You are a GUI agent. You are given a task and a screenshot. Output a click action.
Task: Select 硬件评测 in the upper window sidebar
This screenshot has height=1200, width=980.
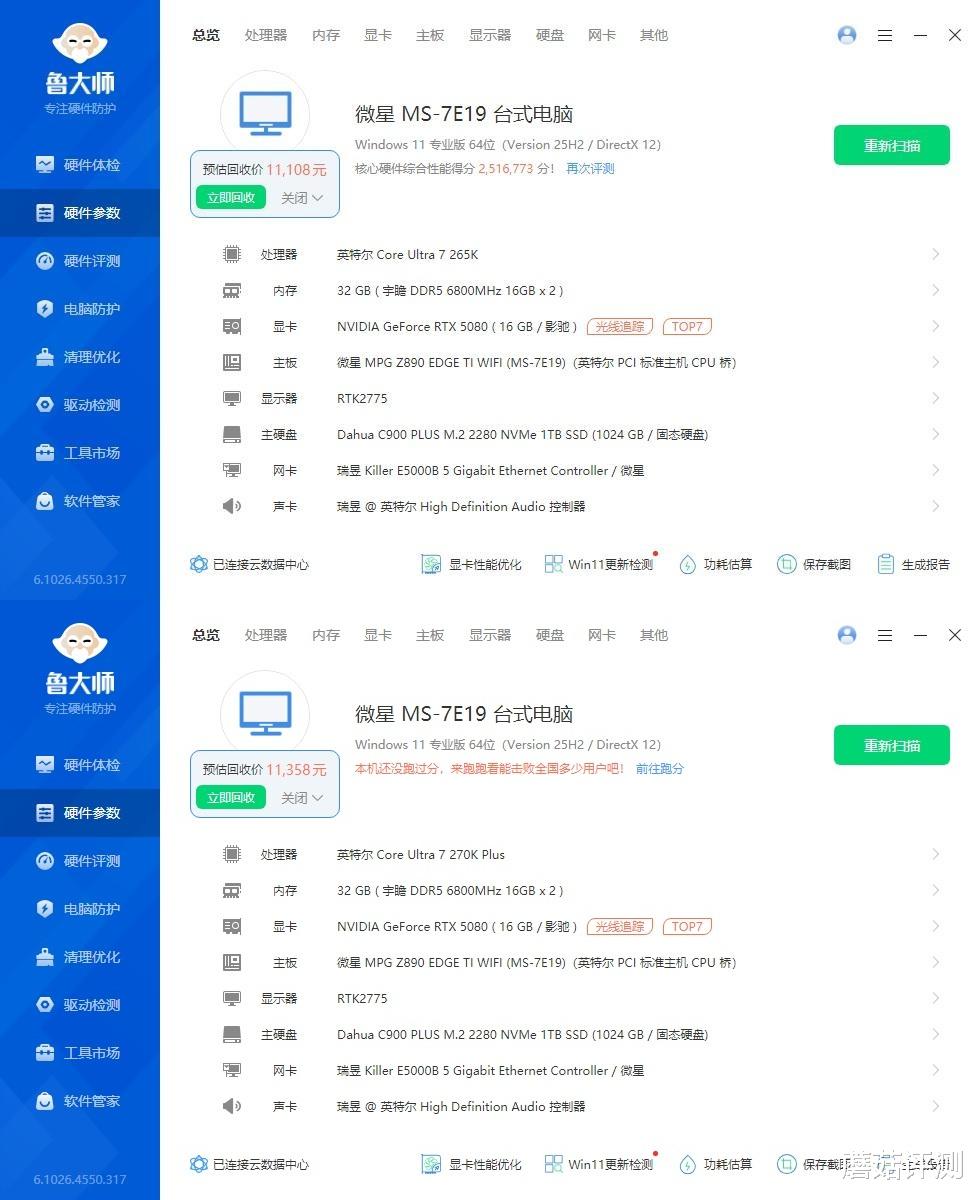[79, 261]
